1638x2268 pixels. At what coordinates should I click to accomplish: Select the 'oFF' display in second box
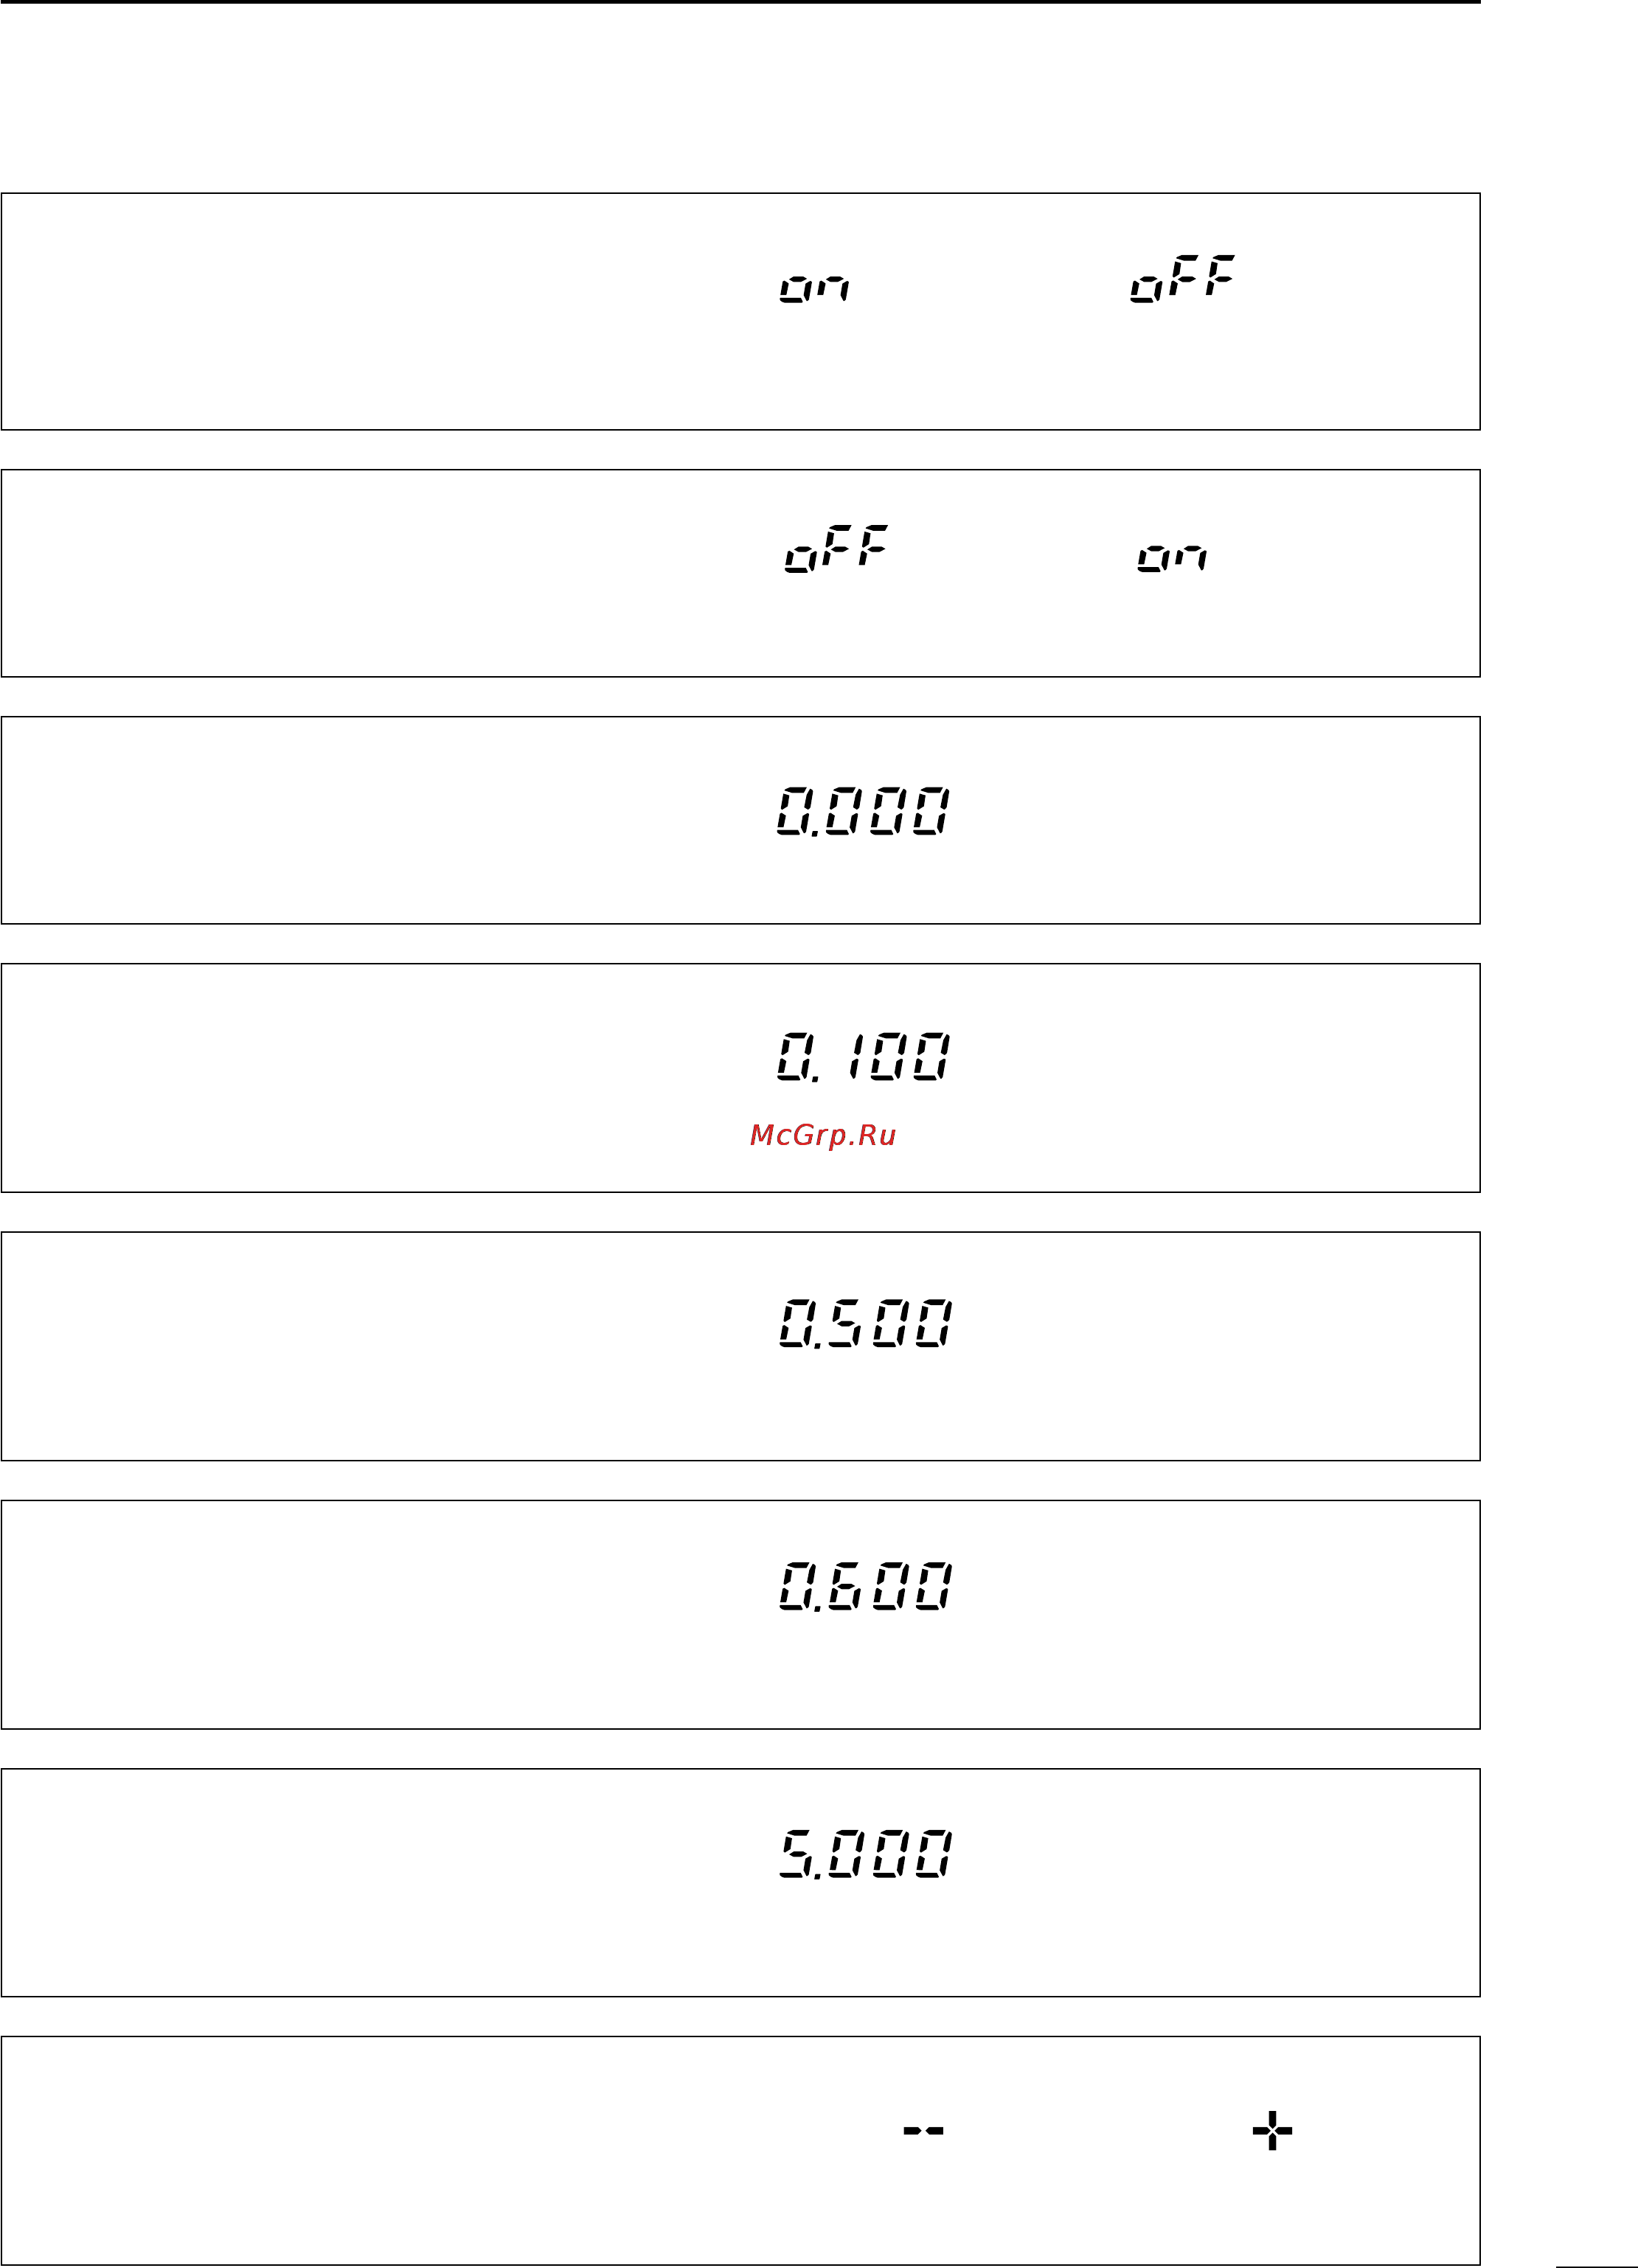(x=837, y=548)
